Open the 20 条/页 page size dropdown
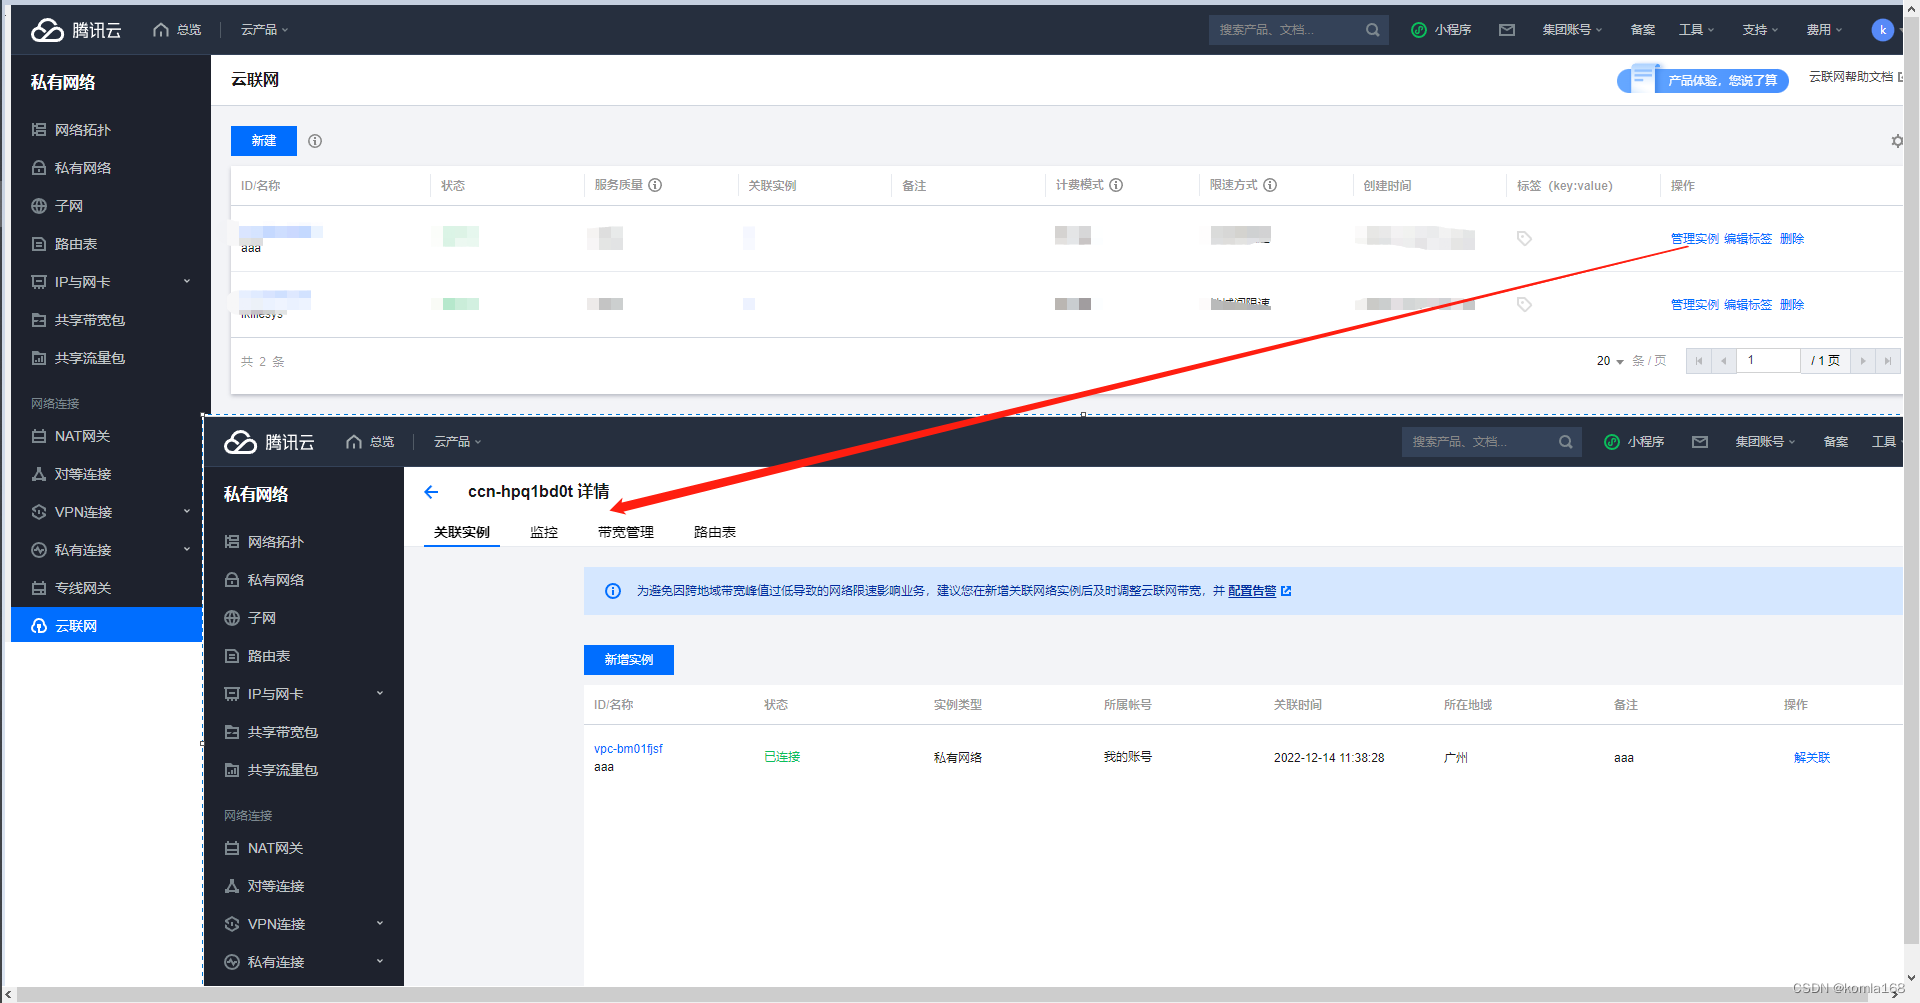This screenshot has width=1920, height=1003. tap(1610, 361)
